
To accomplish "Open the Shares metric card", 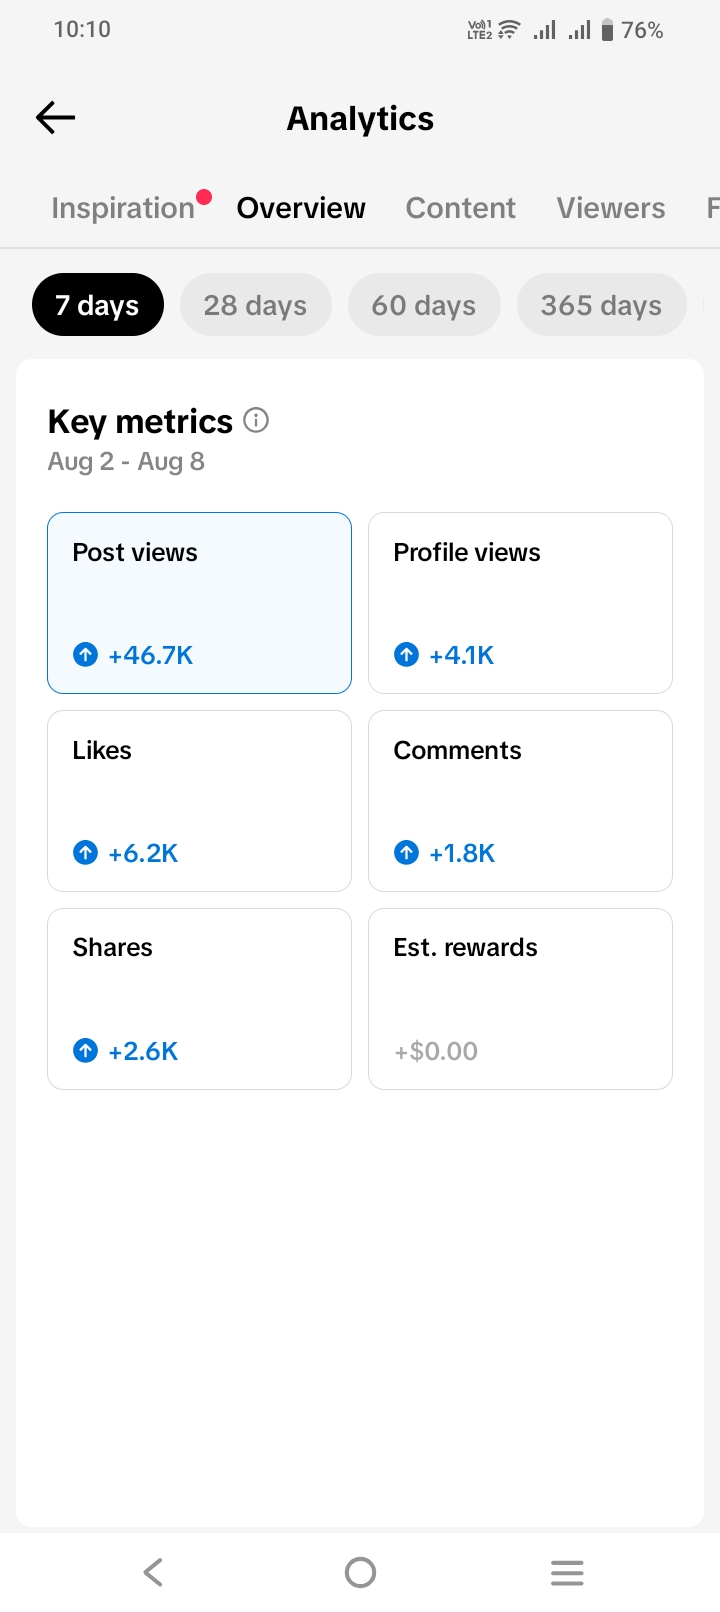I will tap(199, 999).
